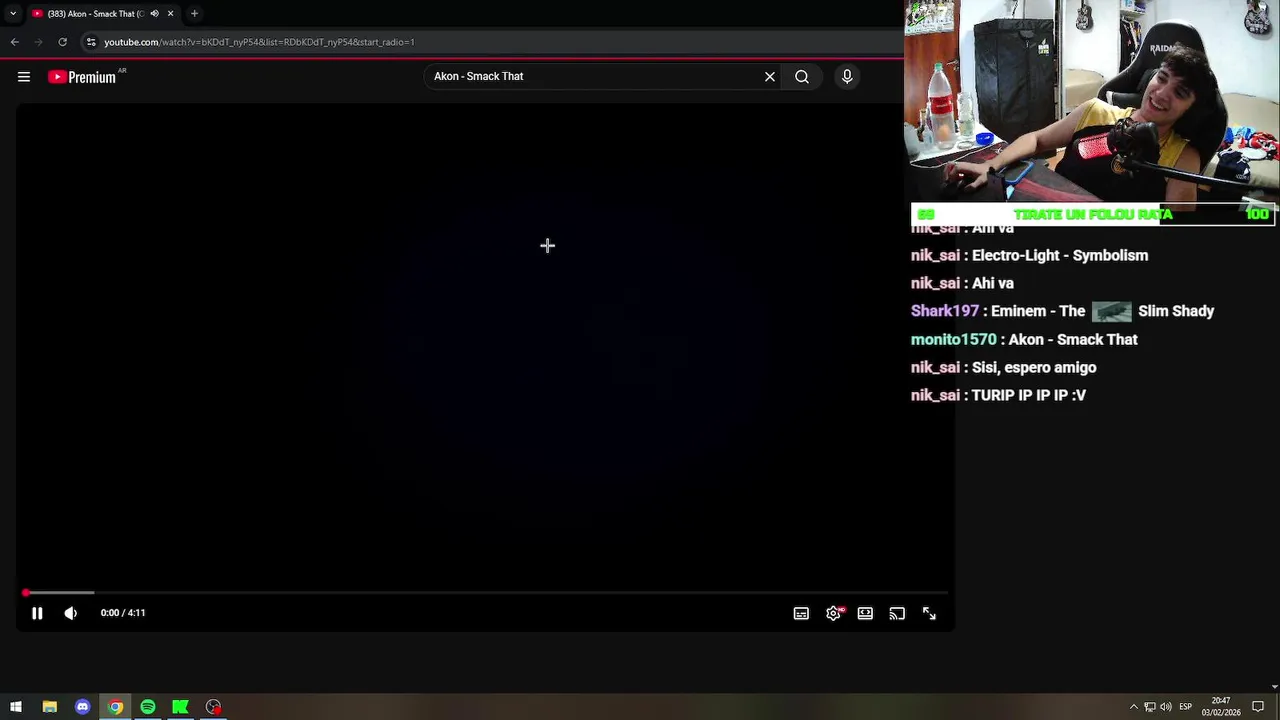
Task: Open a new tab with the plus button
Action: click(x=194, y=14)
